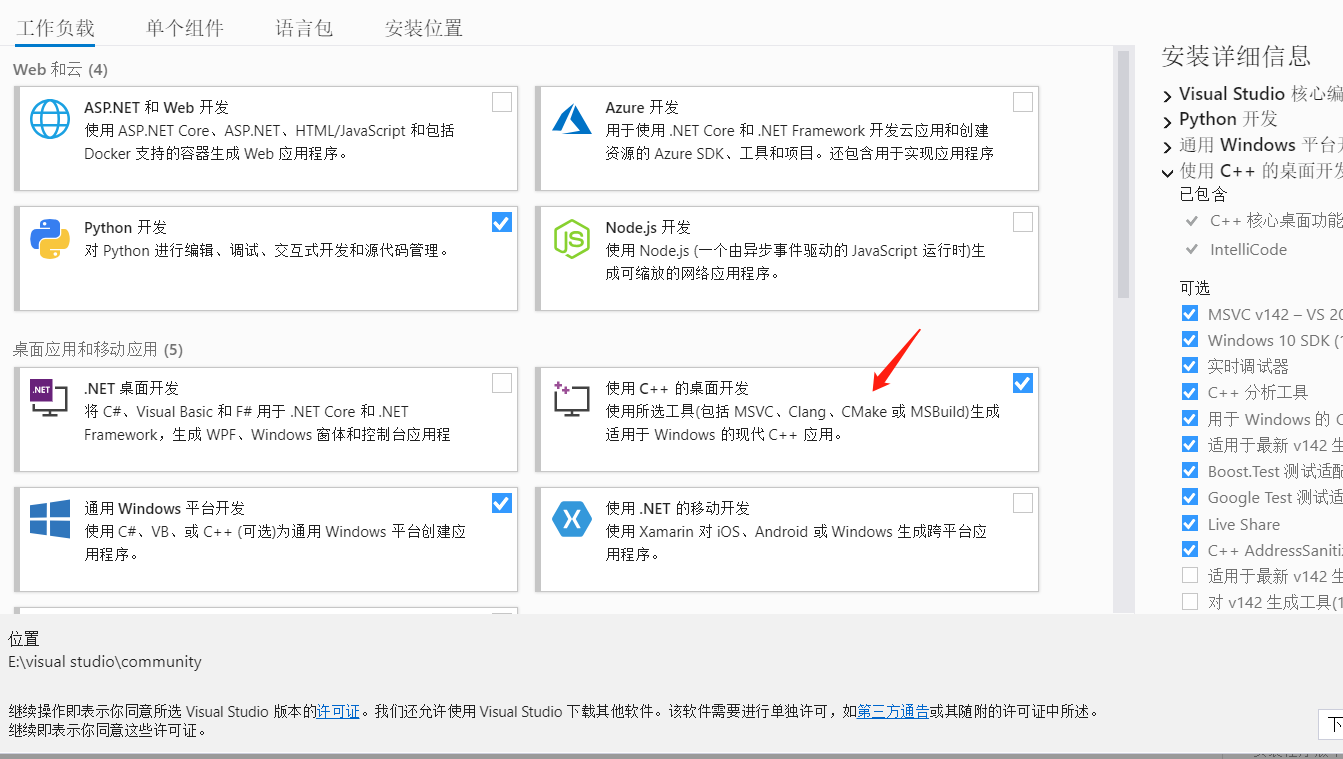Select the 使用 .NET 的移动开发 card title
The image size is (1343, 759).
677,508
